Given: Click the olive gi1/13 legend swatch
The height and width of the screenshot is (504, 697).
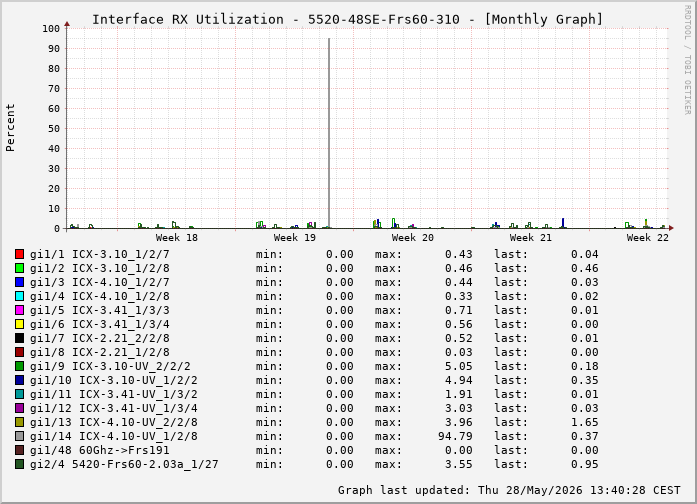Looking at the screenshot, I should (19, 422).
